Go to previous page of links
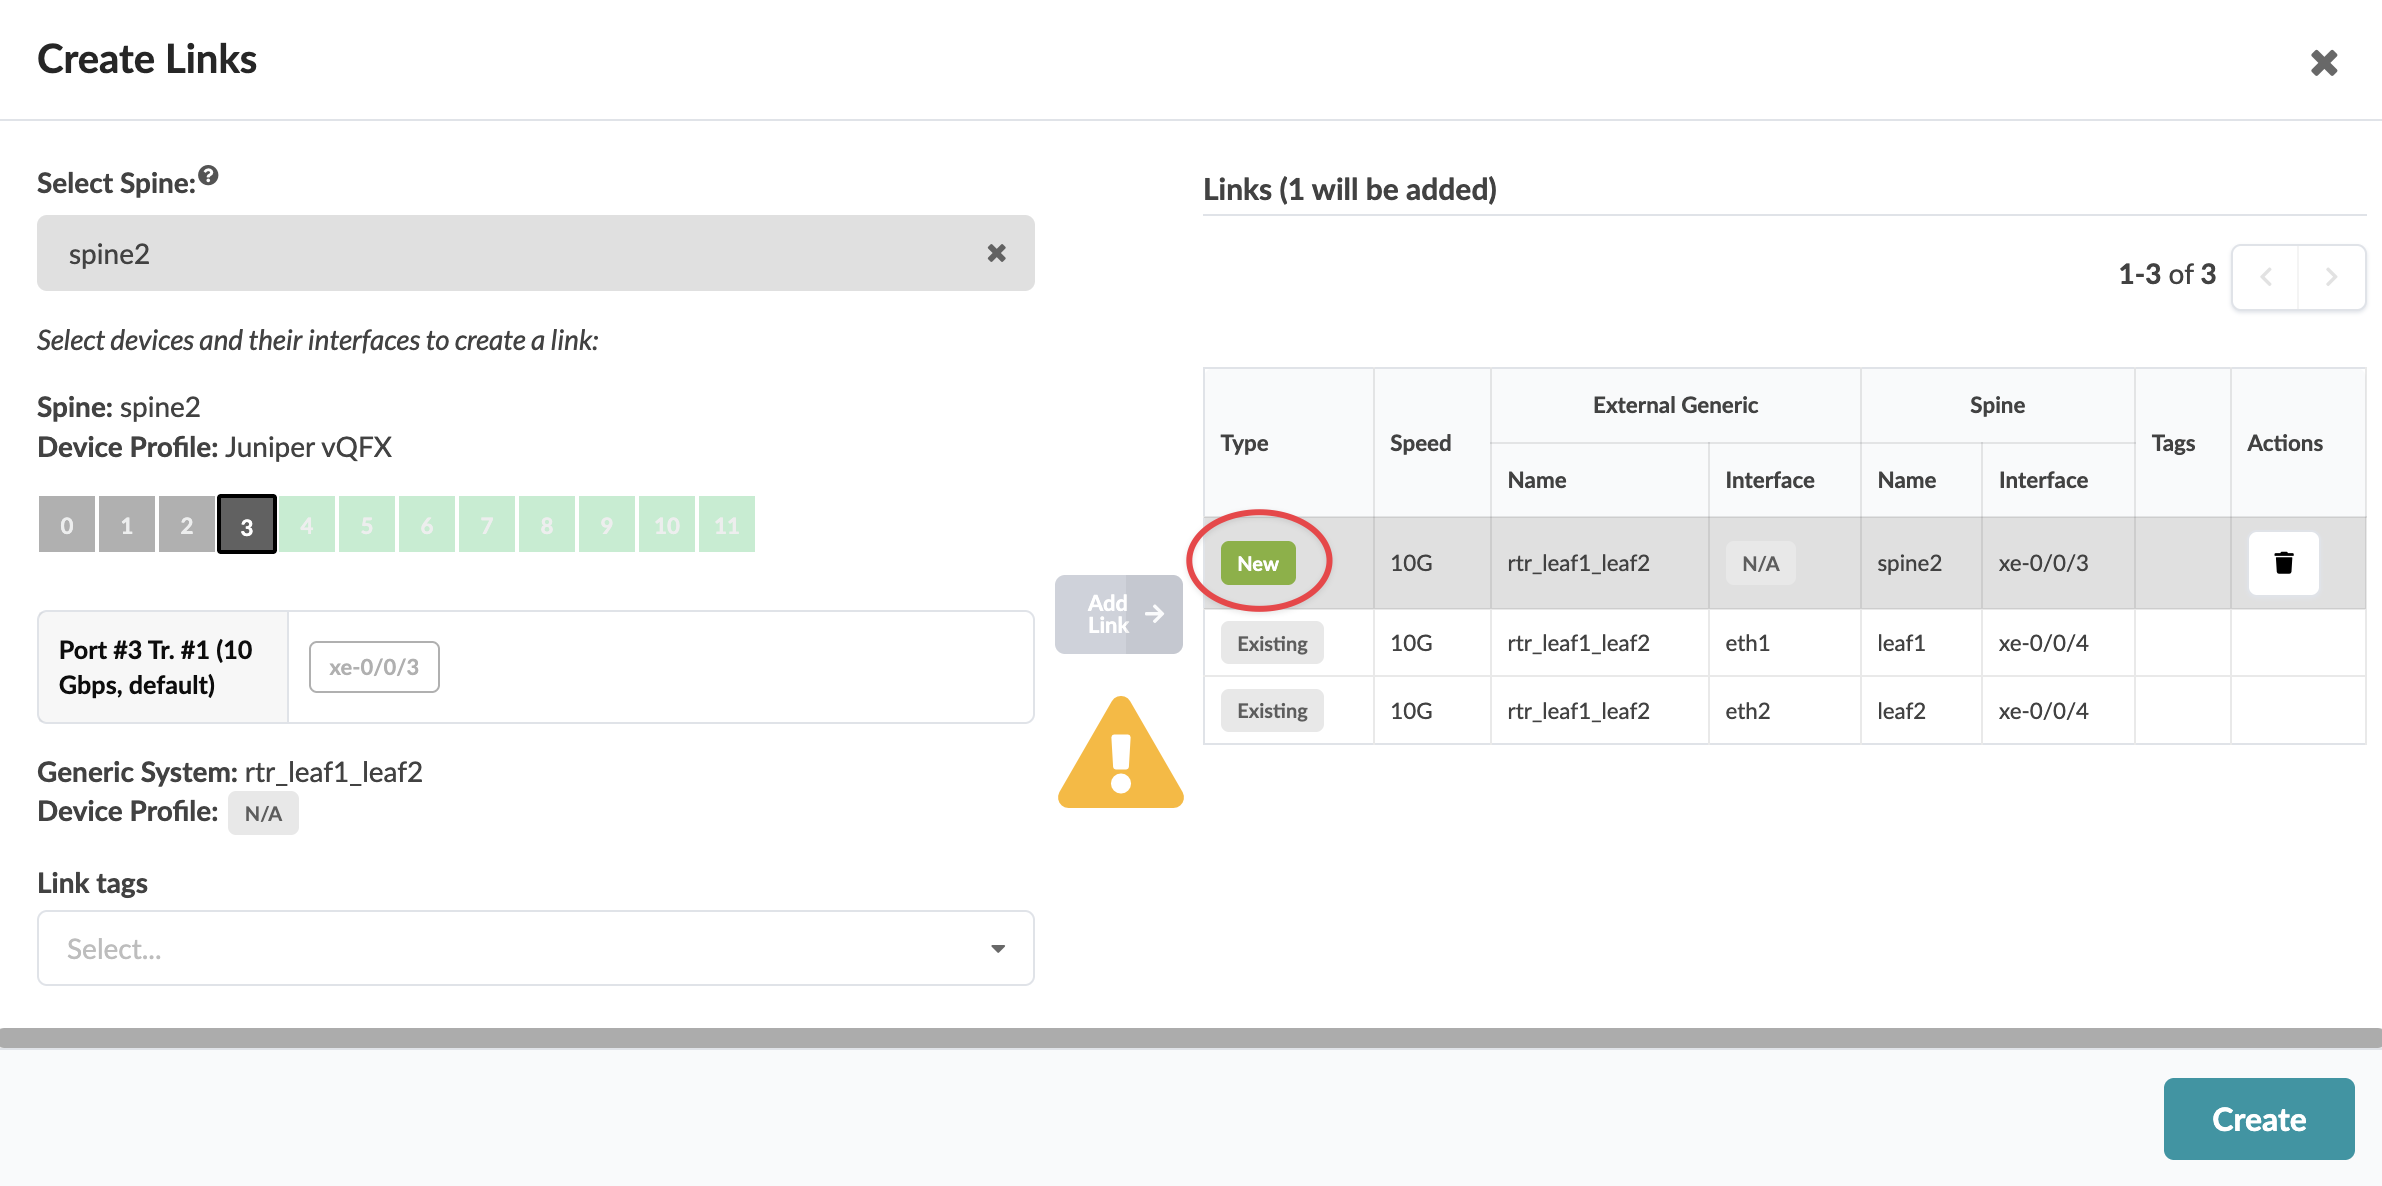The image size is (2382, 1186). (2266, 277)
